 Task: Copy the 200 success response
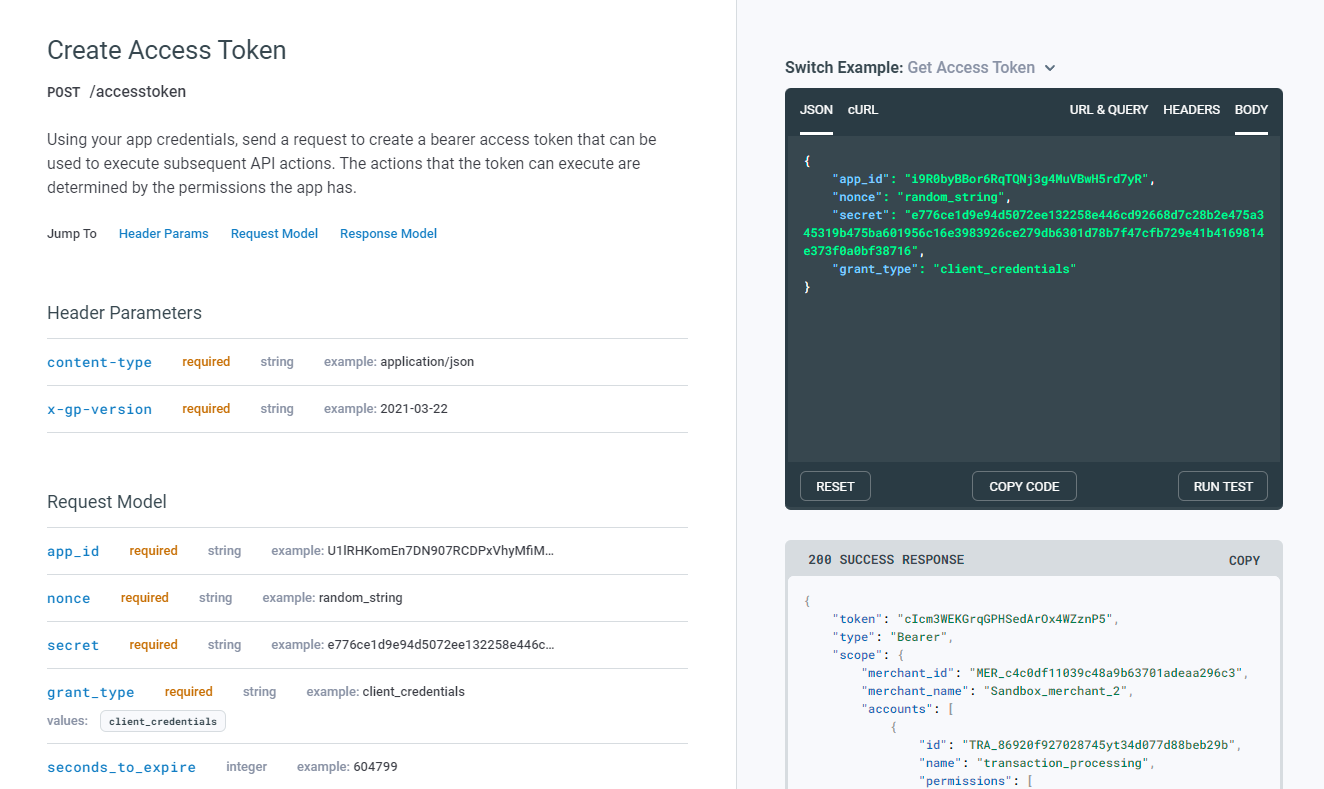point(1244,560)
